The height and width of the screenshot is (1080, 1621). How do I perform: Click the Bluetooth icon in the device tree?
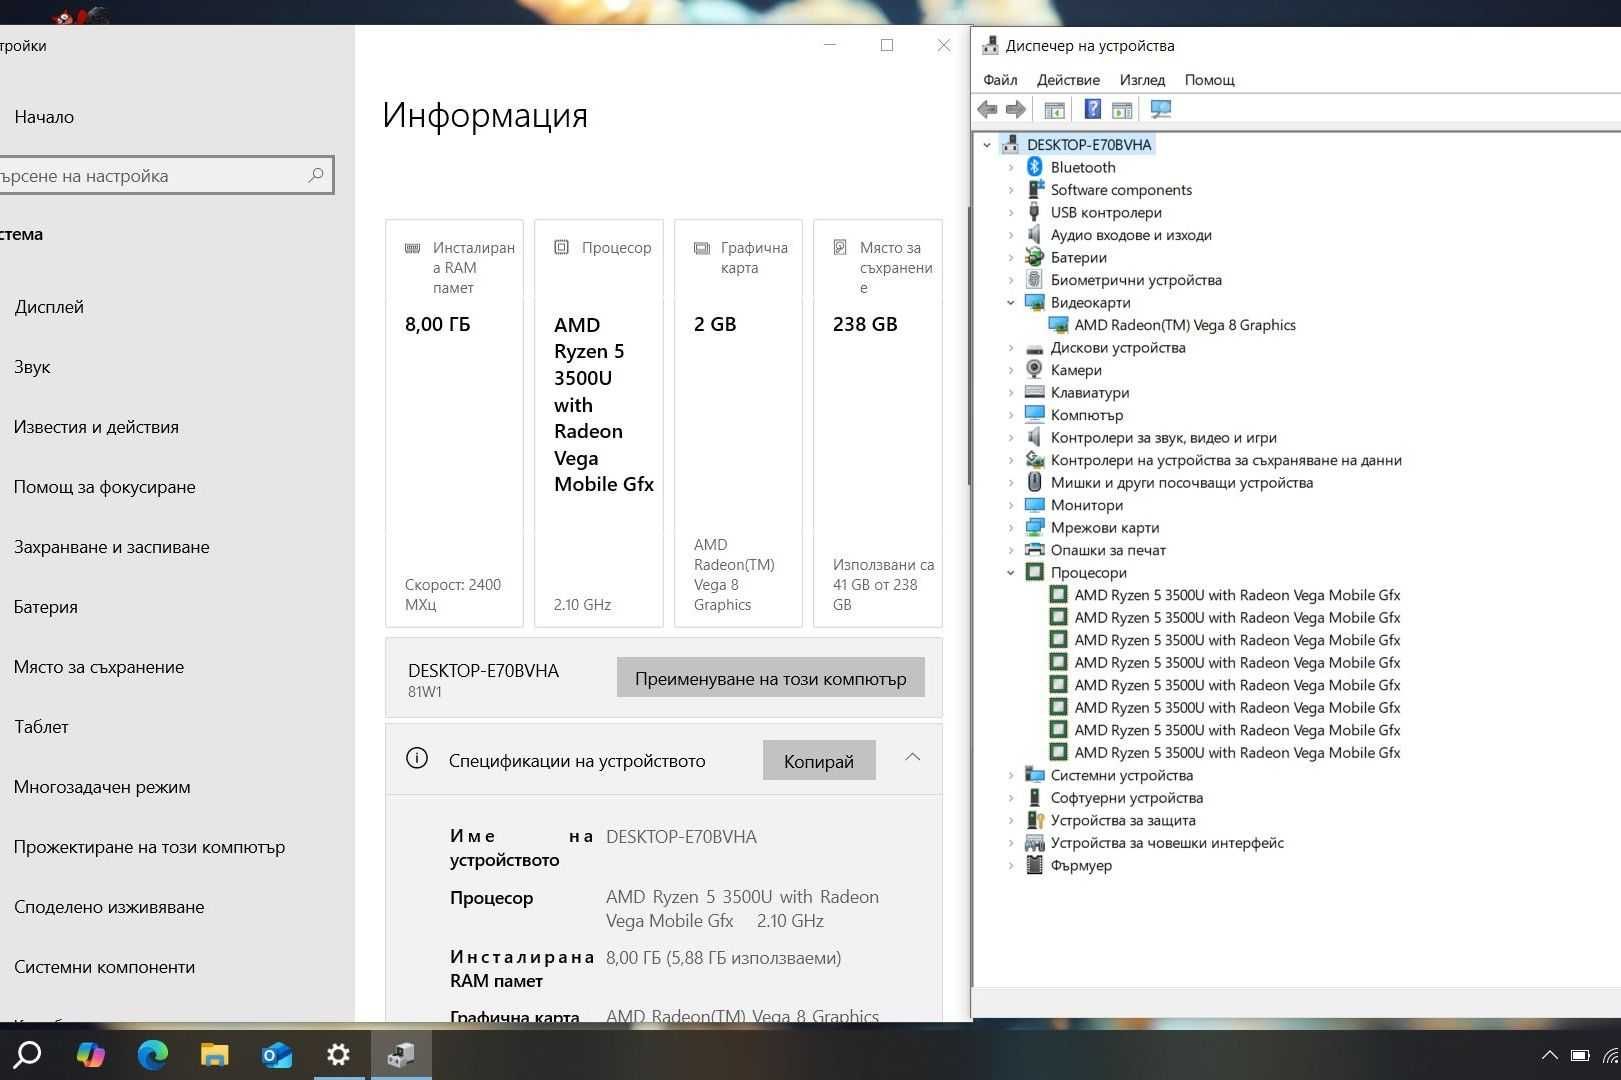click(1035, 167)
